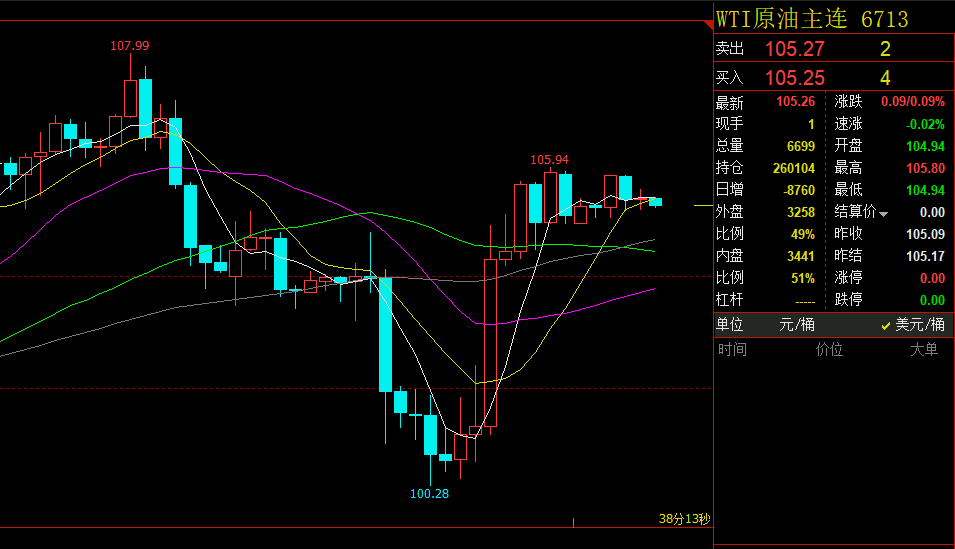The height and width of the screenshot is (549, 955).
Task: Click the 最新 value 105.26
Action: click(795, 102)
